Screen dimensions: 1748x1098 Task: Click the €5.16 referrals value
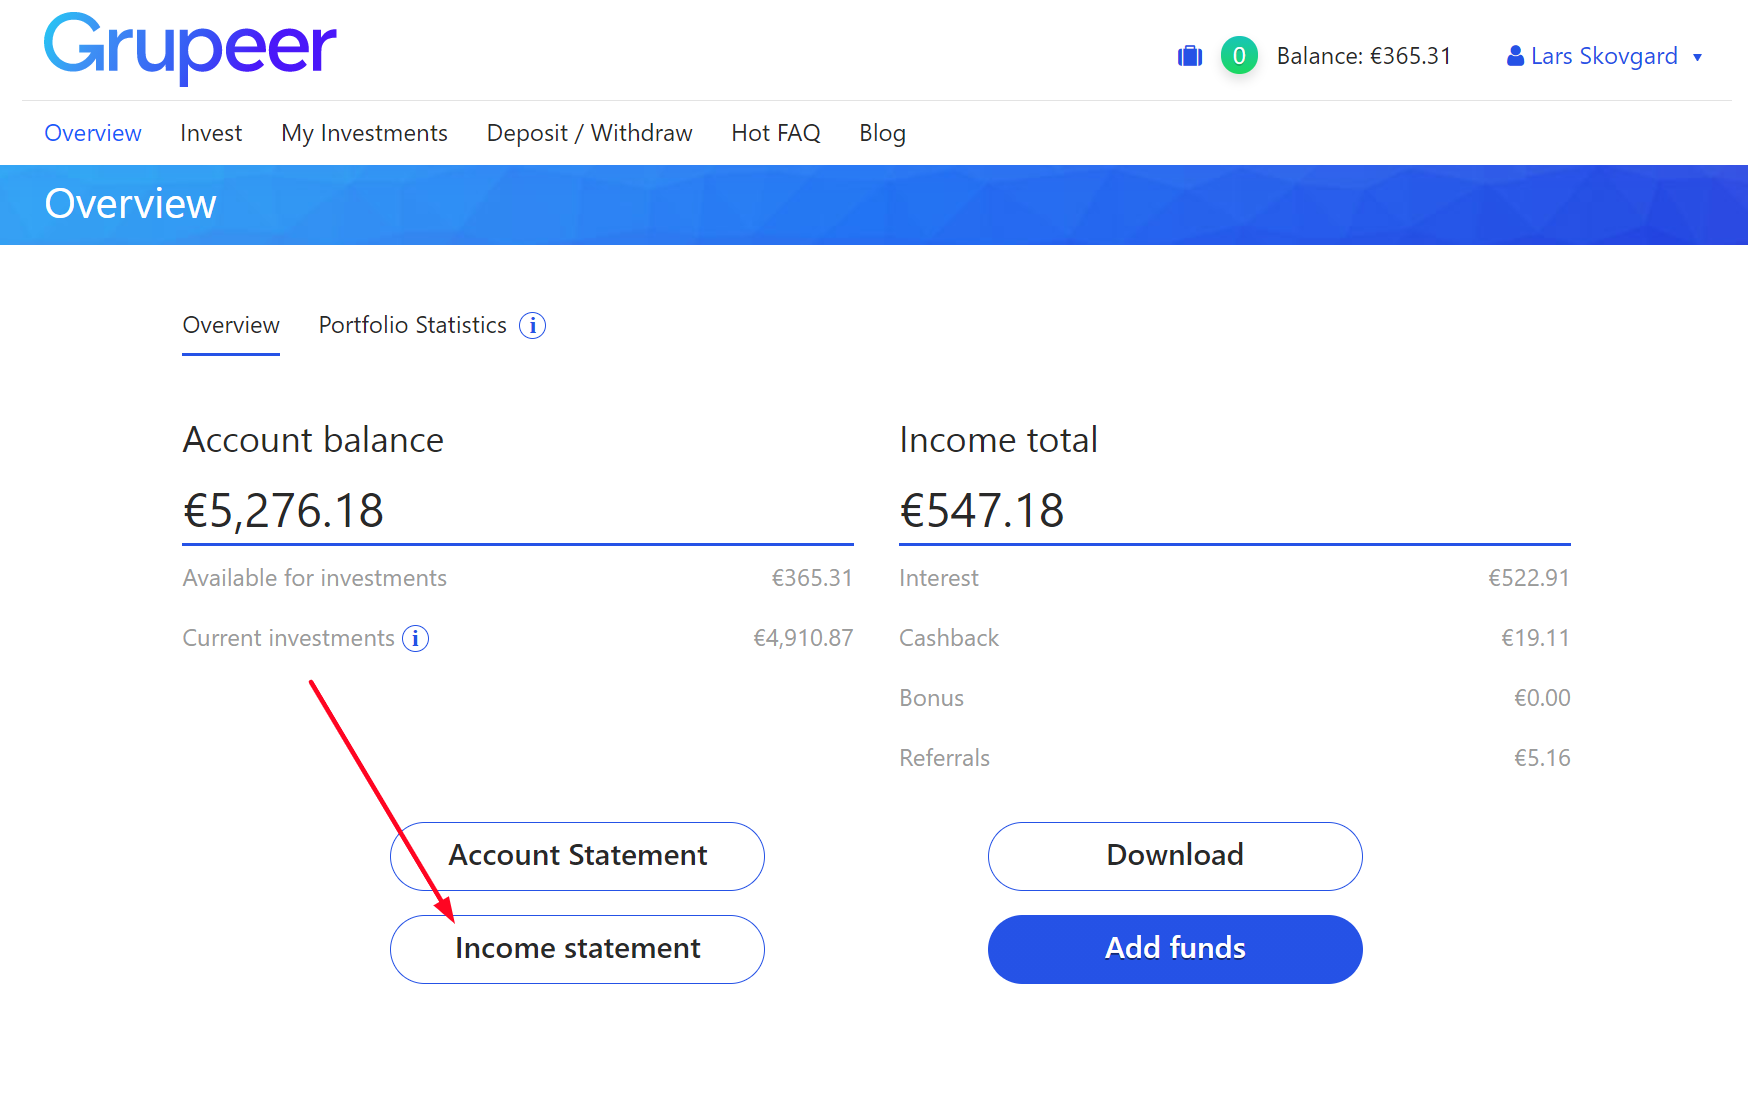(1542, 758)
